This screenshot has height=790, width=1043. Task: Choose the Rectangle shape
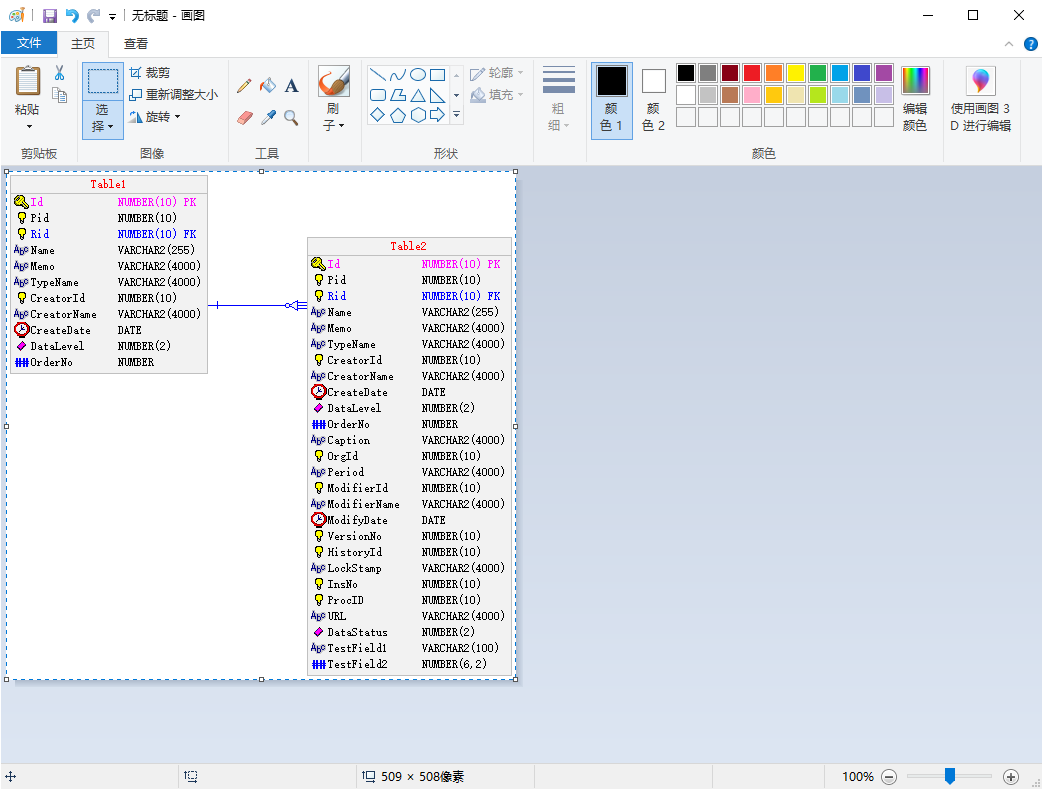tap(438, 74)
